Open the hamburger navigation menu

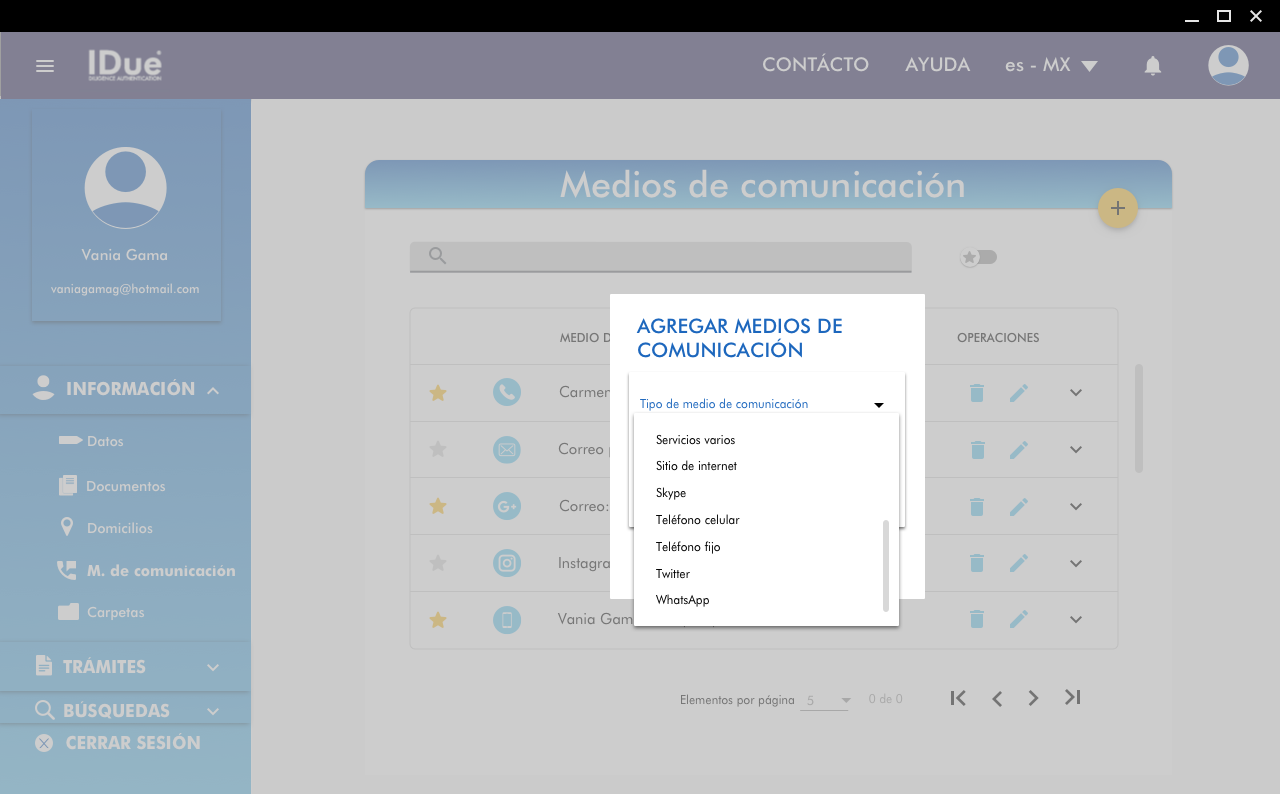[44, 66]
